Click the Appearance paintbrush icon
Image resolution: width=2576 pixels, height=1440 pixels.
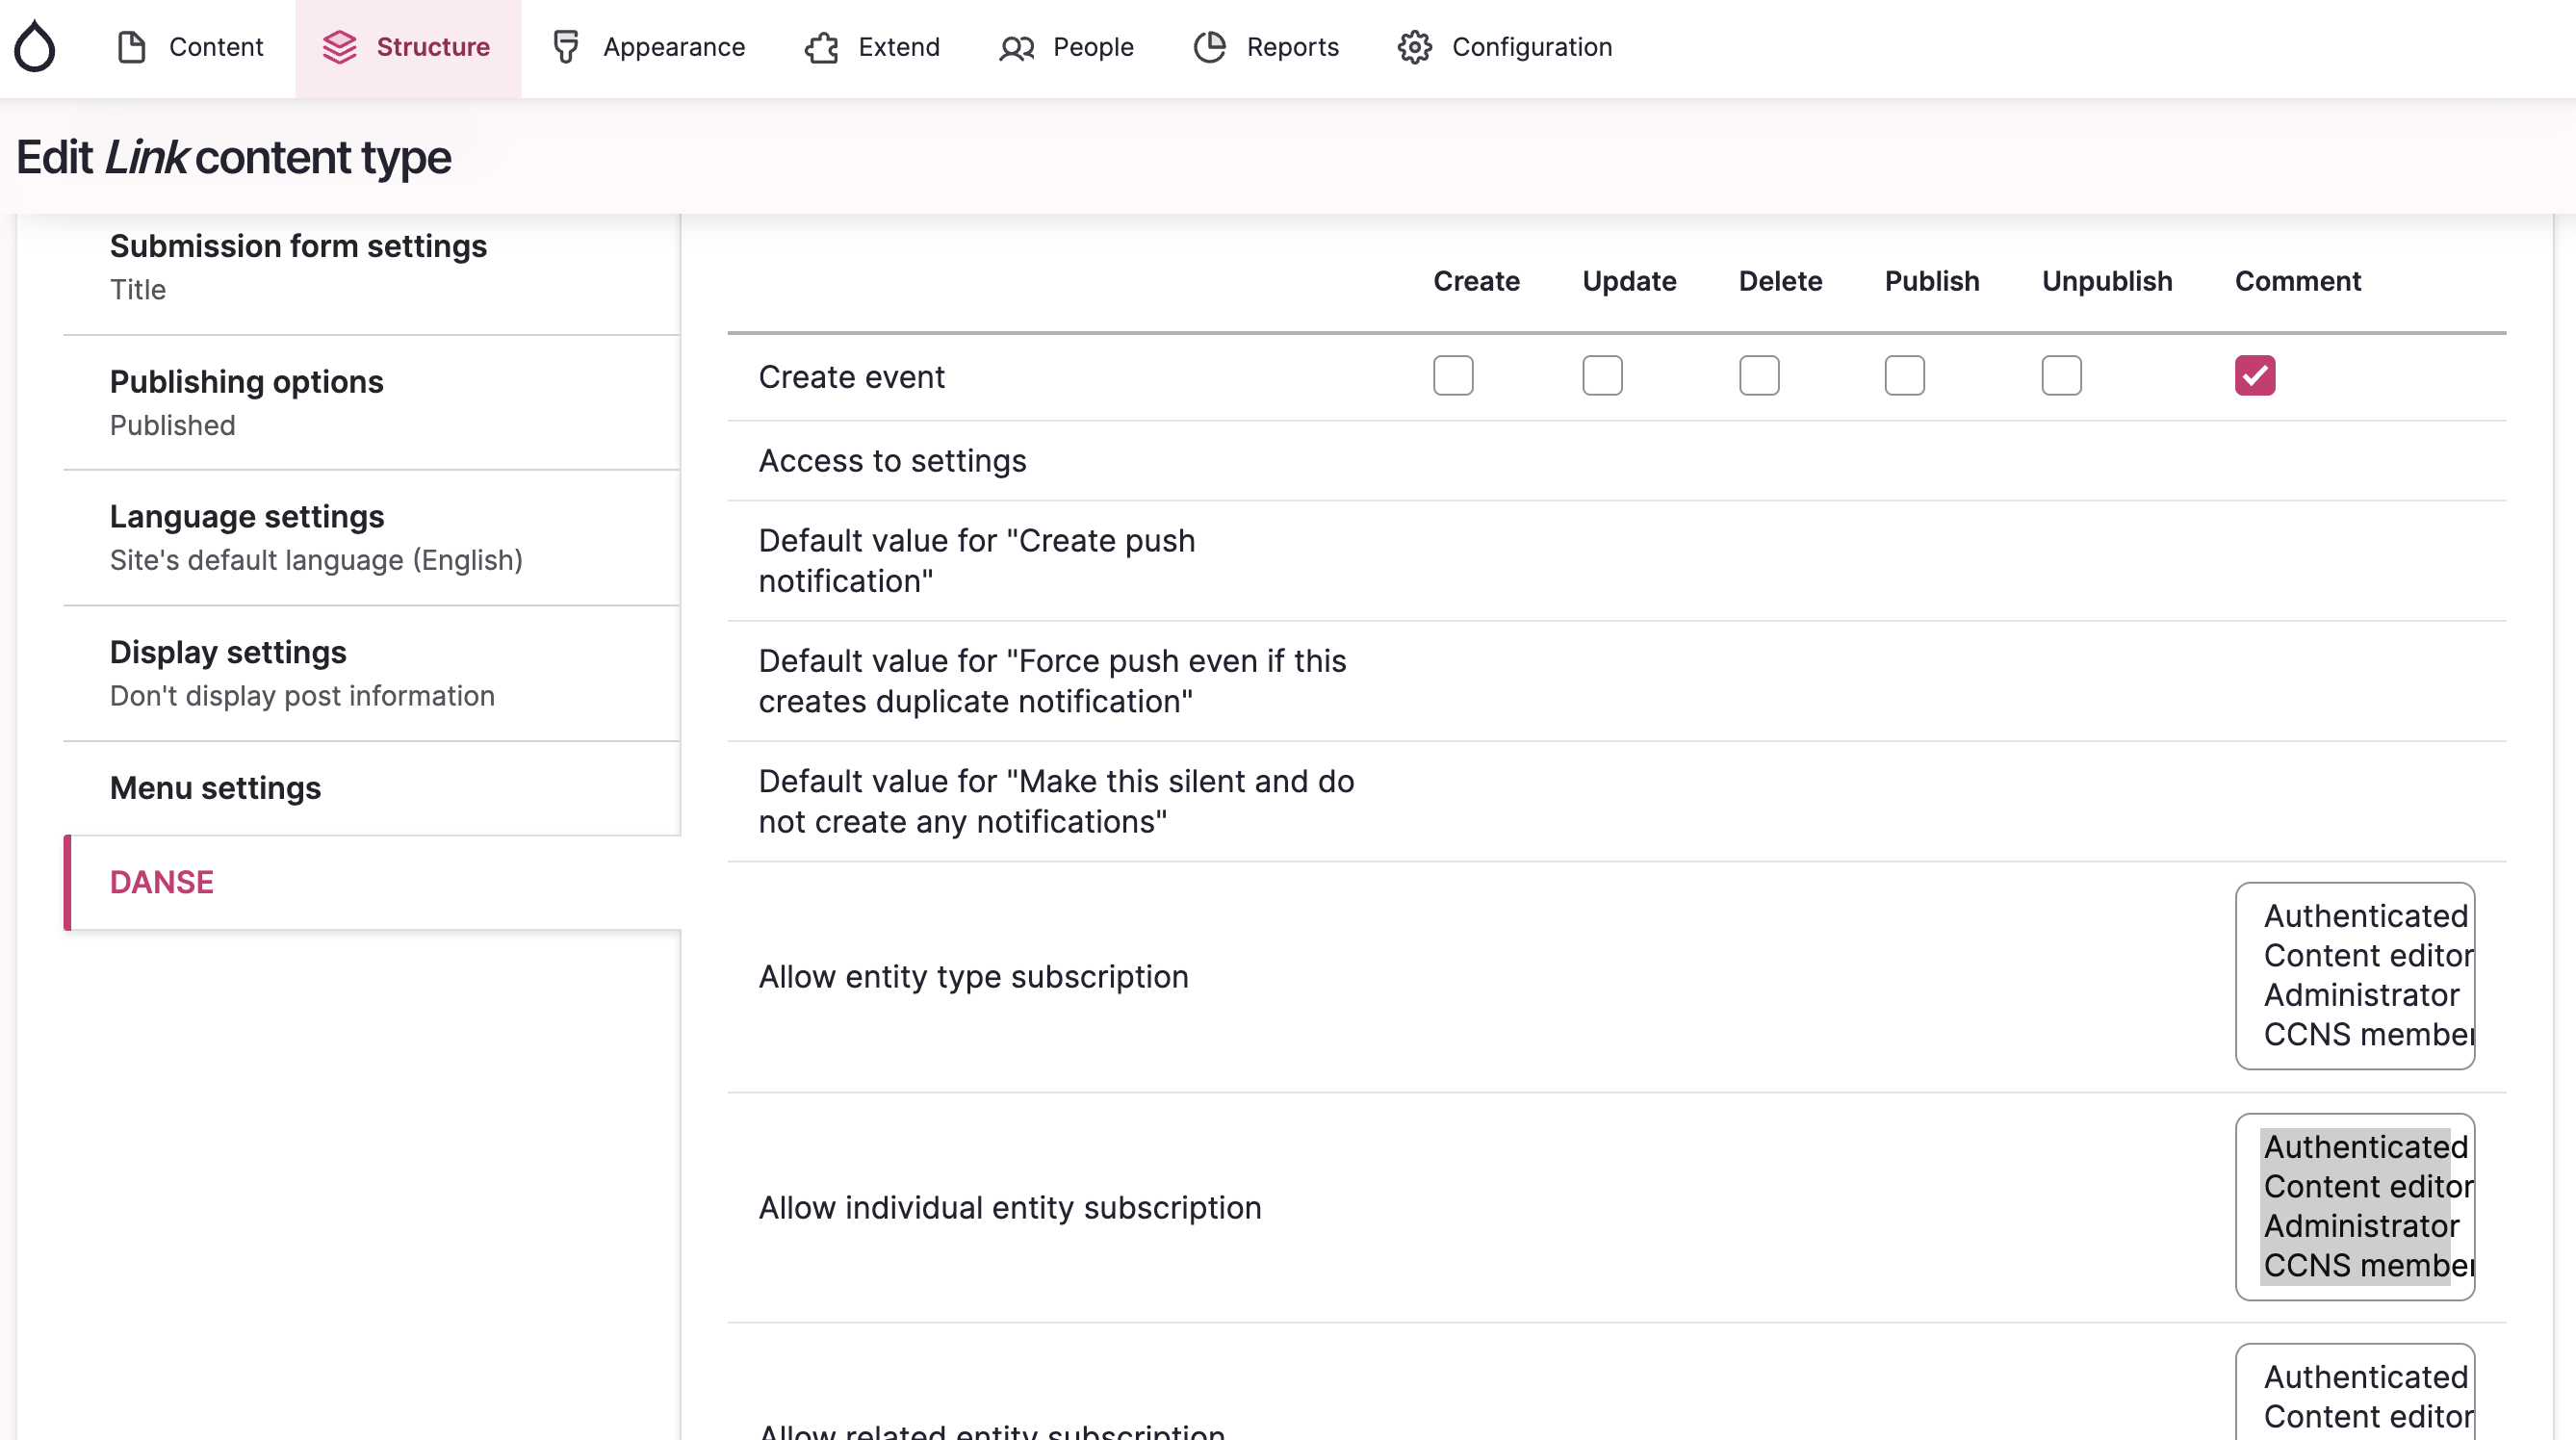(566, 47)
